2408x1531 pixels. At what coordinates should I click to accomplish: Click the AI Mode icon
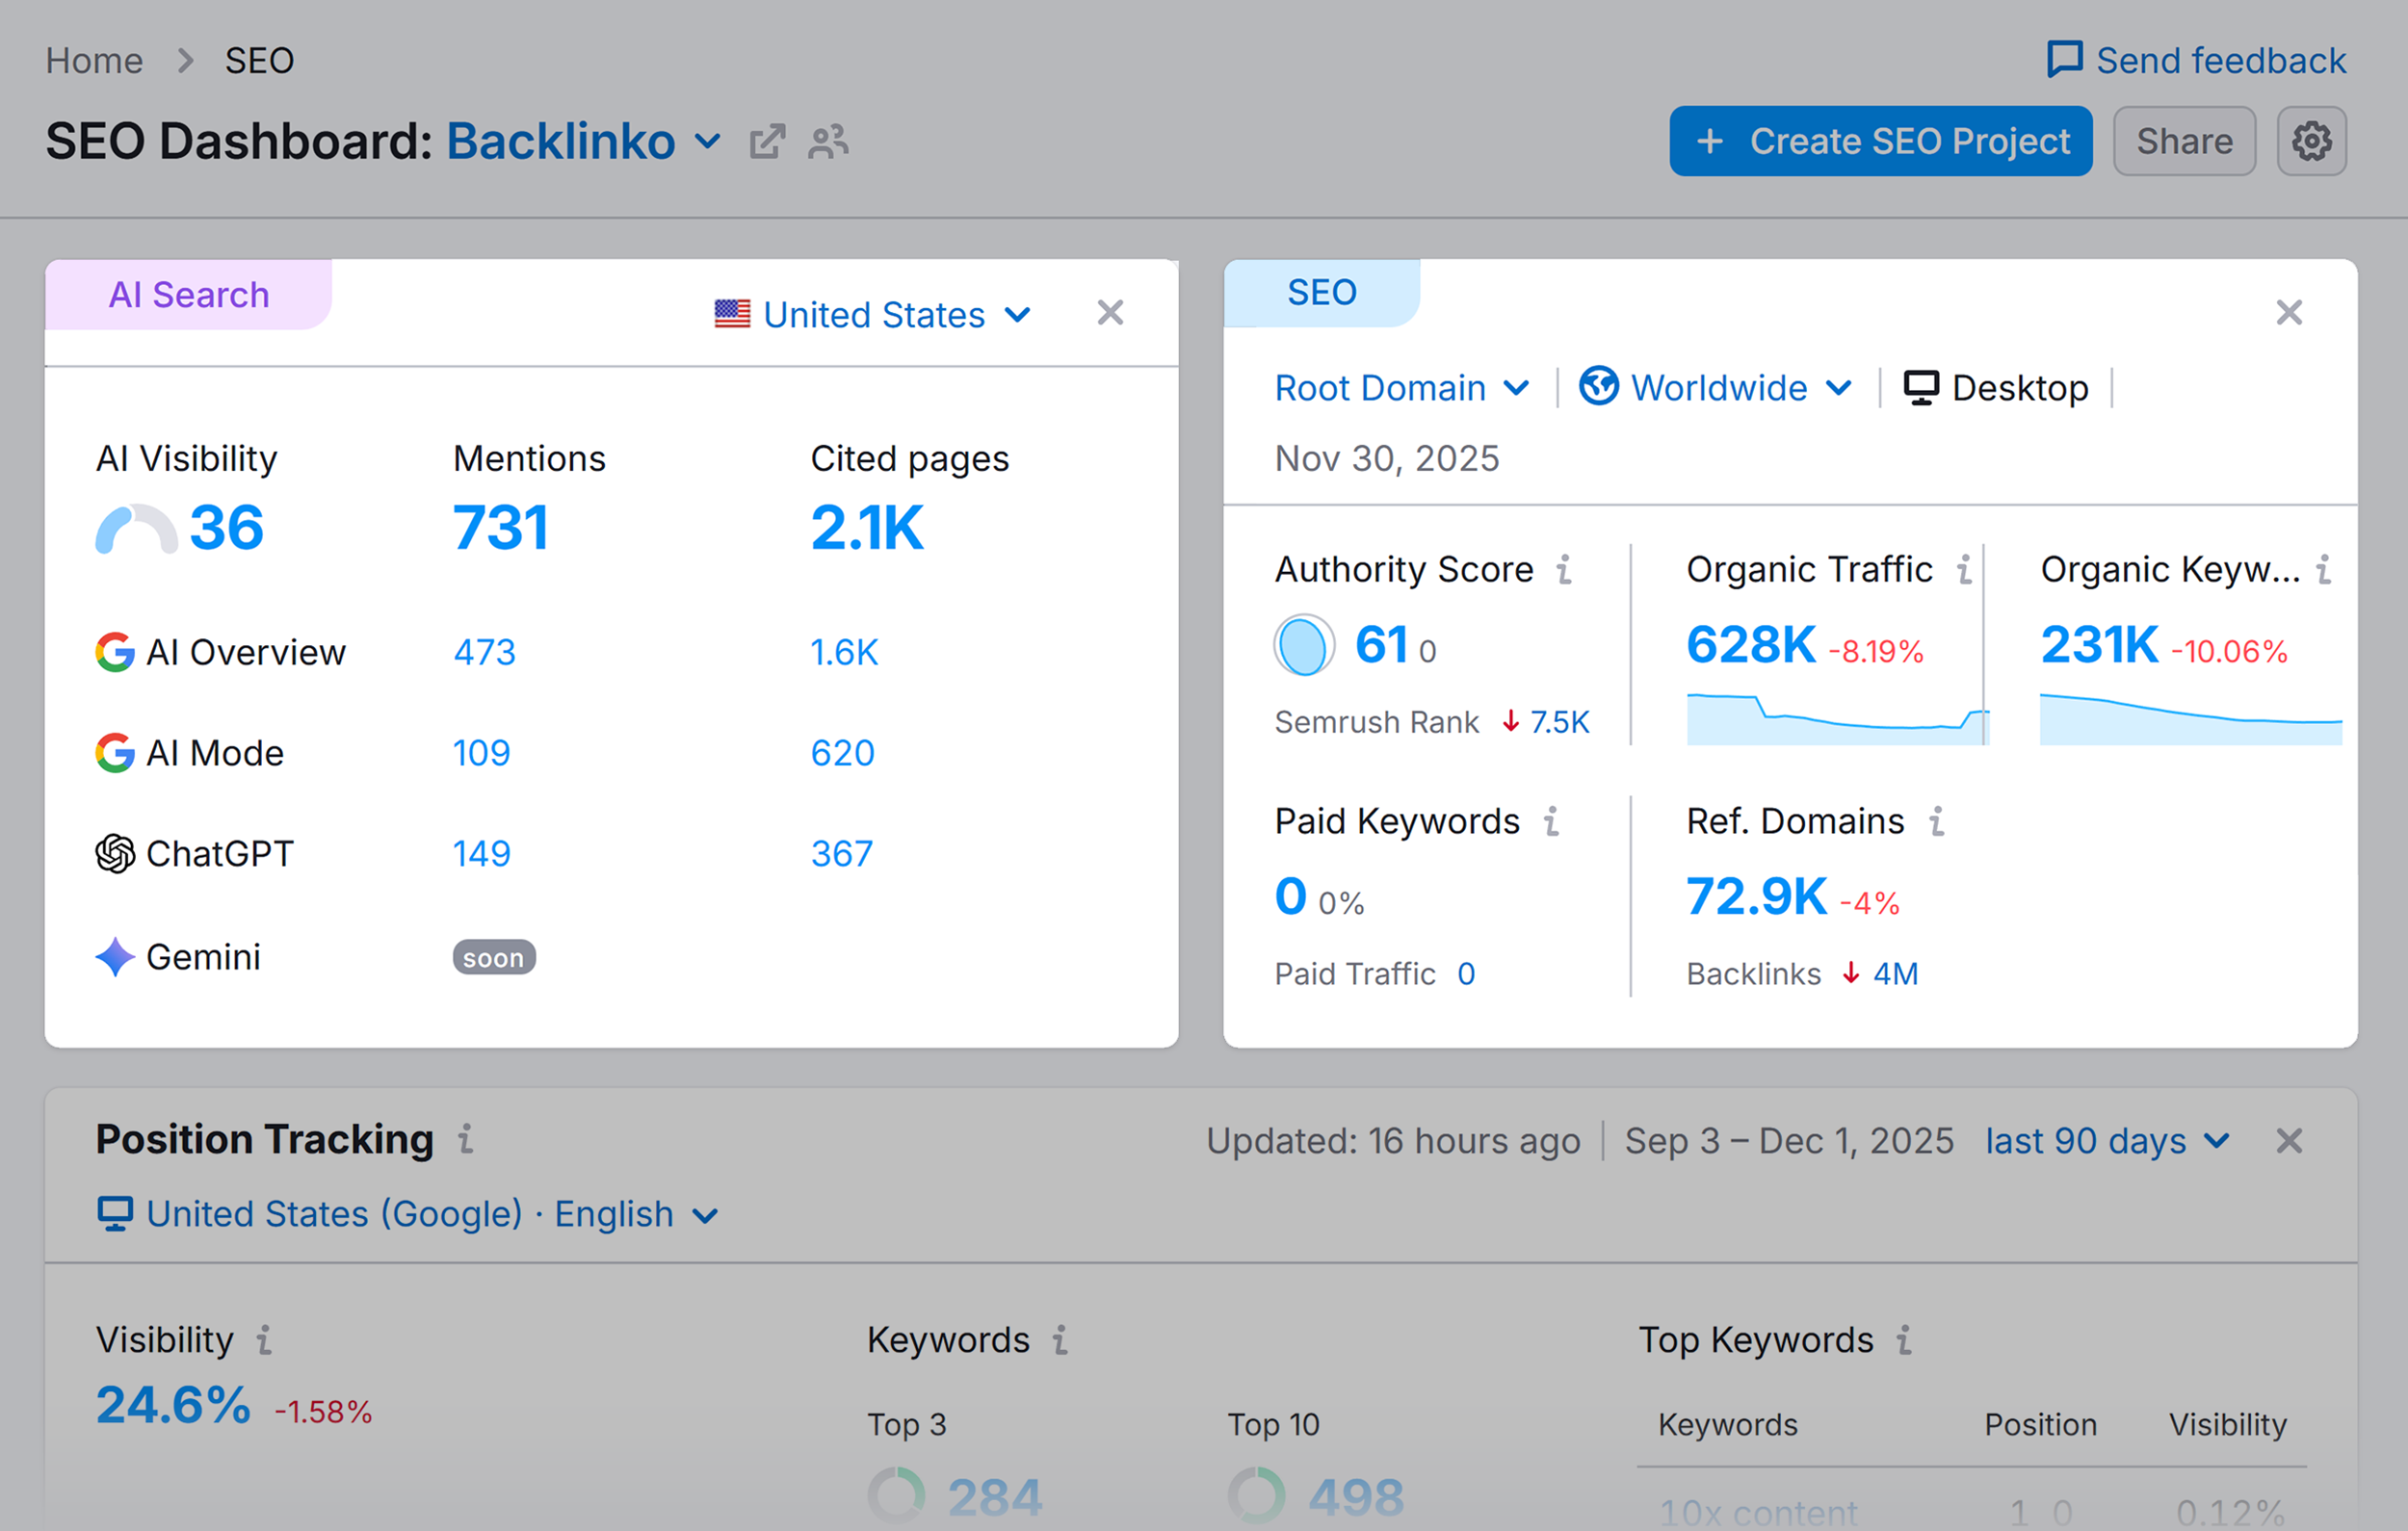point(114,753)
